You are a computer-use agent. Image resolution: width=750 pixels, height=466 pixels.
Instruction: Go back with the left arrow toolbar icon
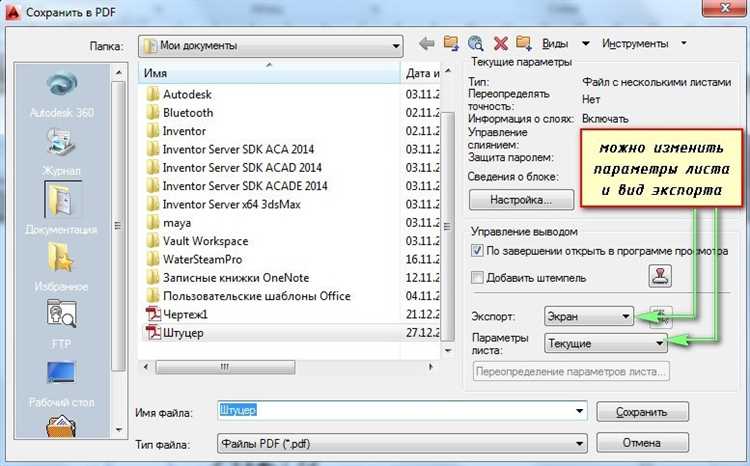click(x=426, y=44)
